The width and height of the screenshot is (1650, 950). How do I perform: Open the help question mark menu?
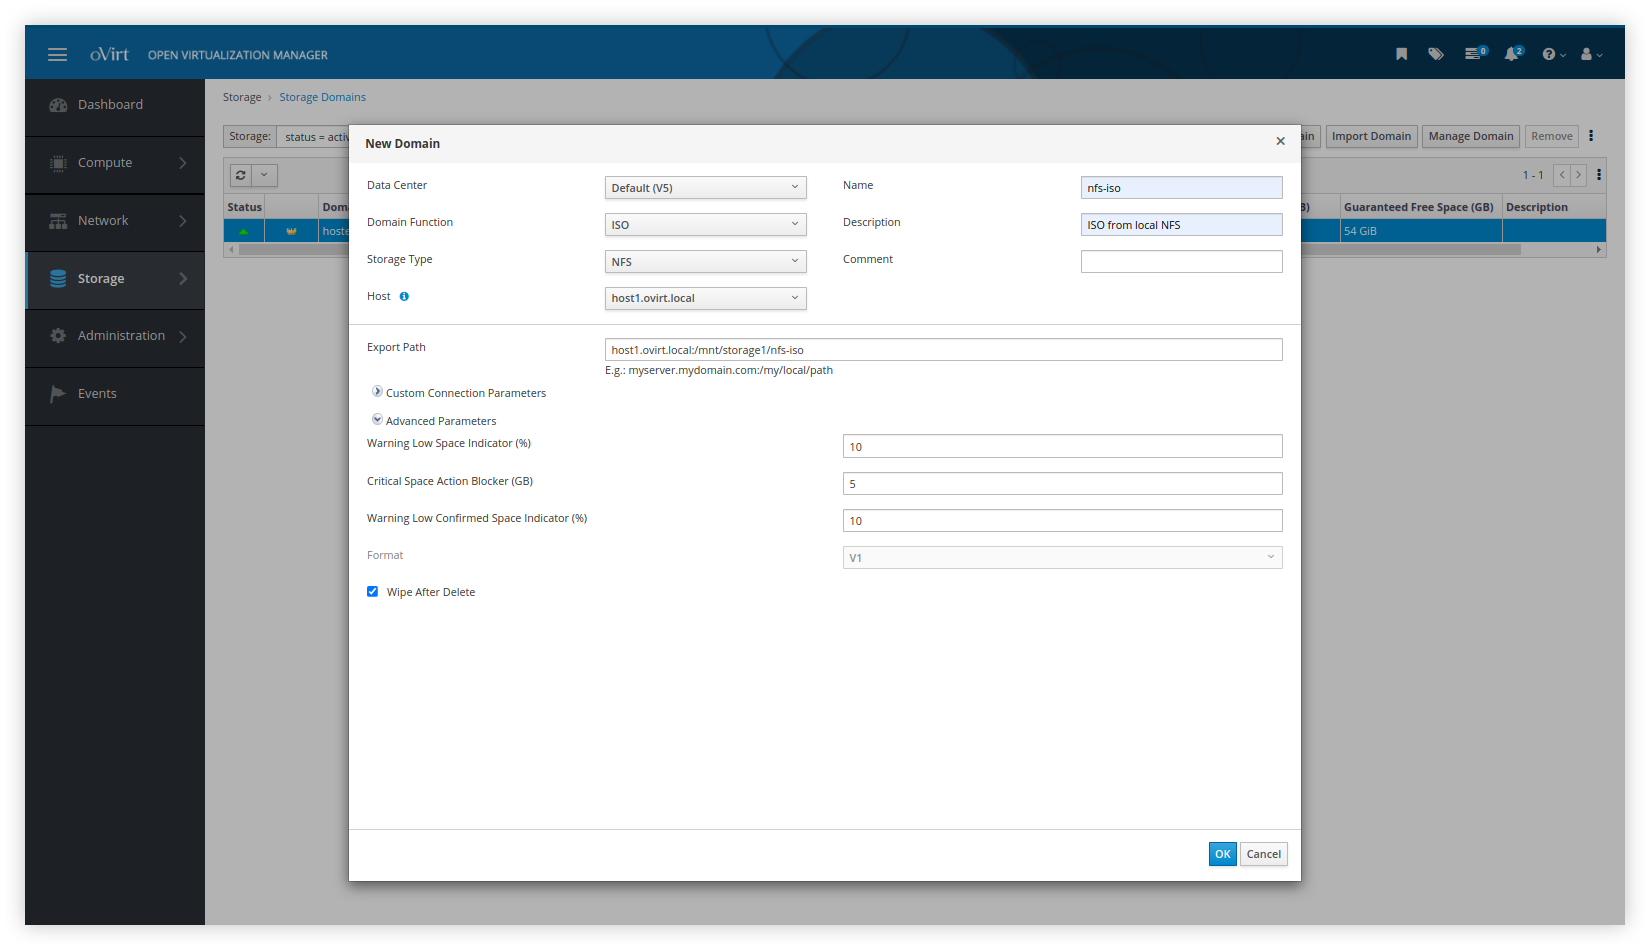(1552, 54)
